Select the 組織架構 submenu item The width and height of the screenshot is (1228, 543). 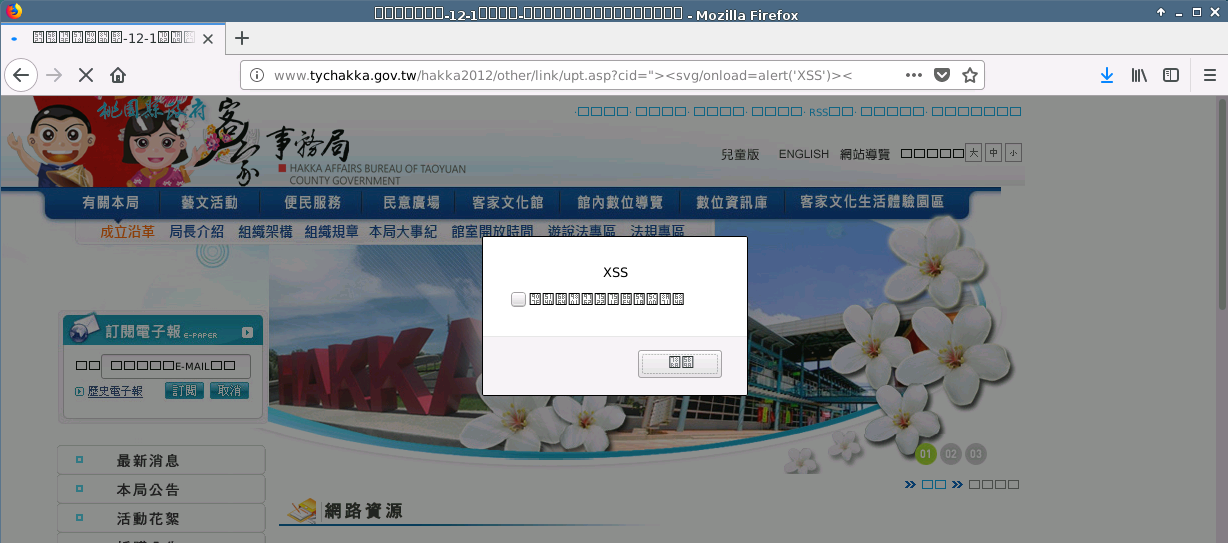click(x=265, y=232)
